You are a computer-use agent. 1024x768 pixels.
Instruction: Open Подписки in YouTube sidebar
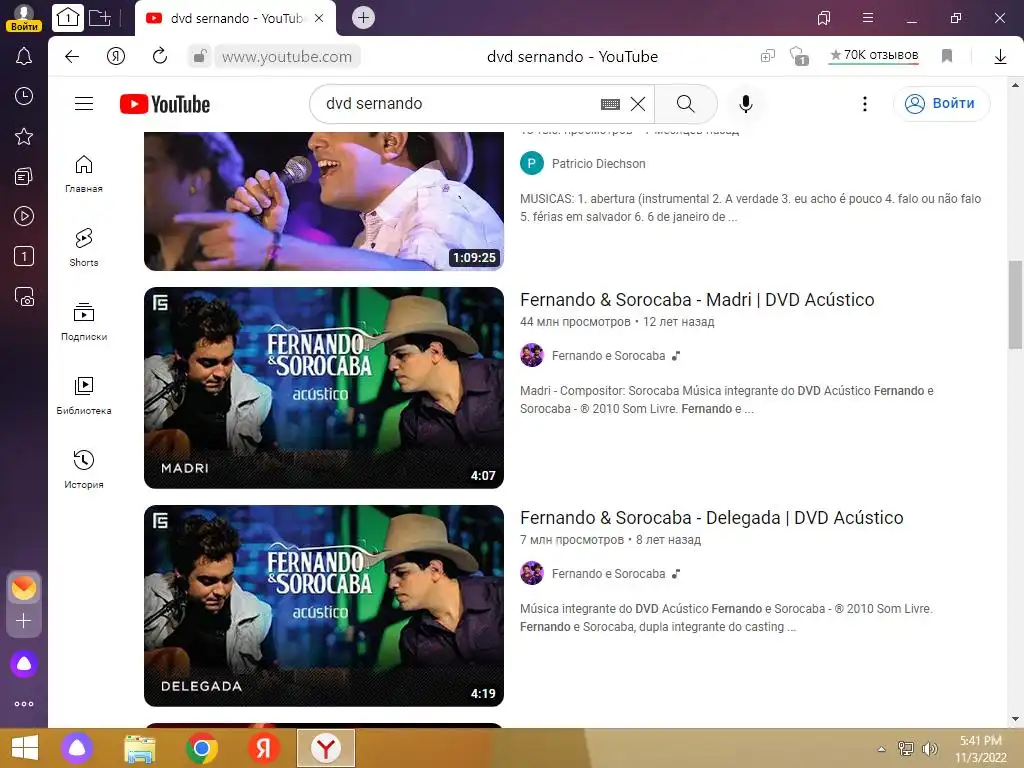pyautogui.click(x=84, y=322)
